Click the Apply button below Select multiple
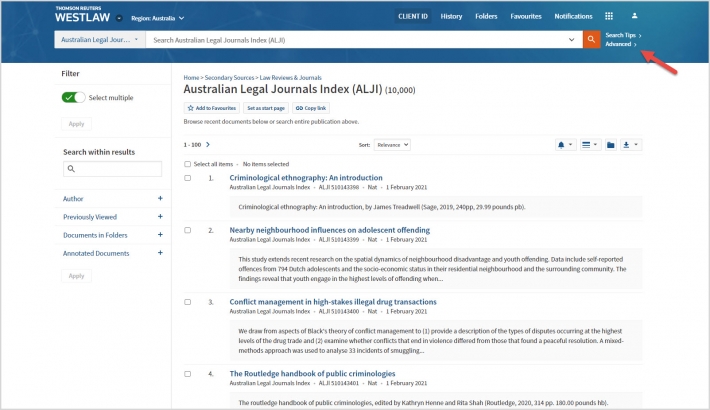The height and width of the screenshot is (410, 710). click(x=76, y=124)
